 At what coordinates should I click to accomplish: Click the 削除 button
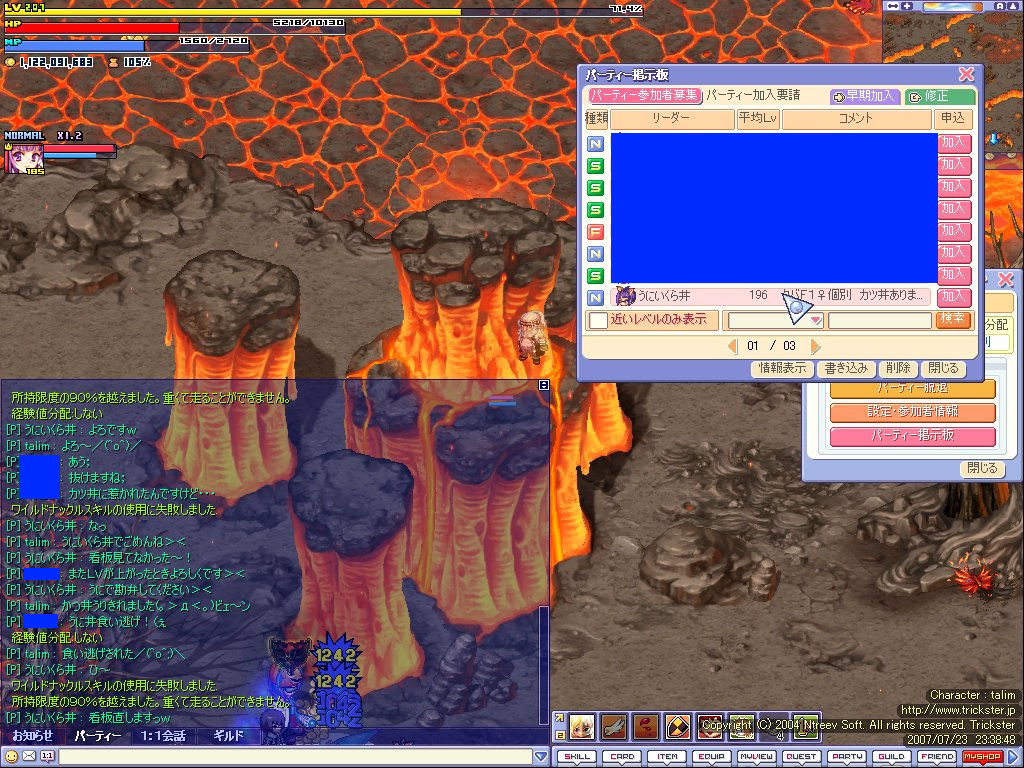(x=898, y=368)
